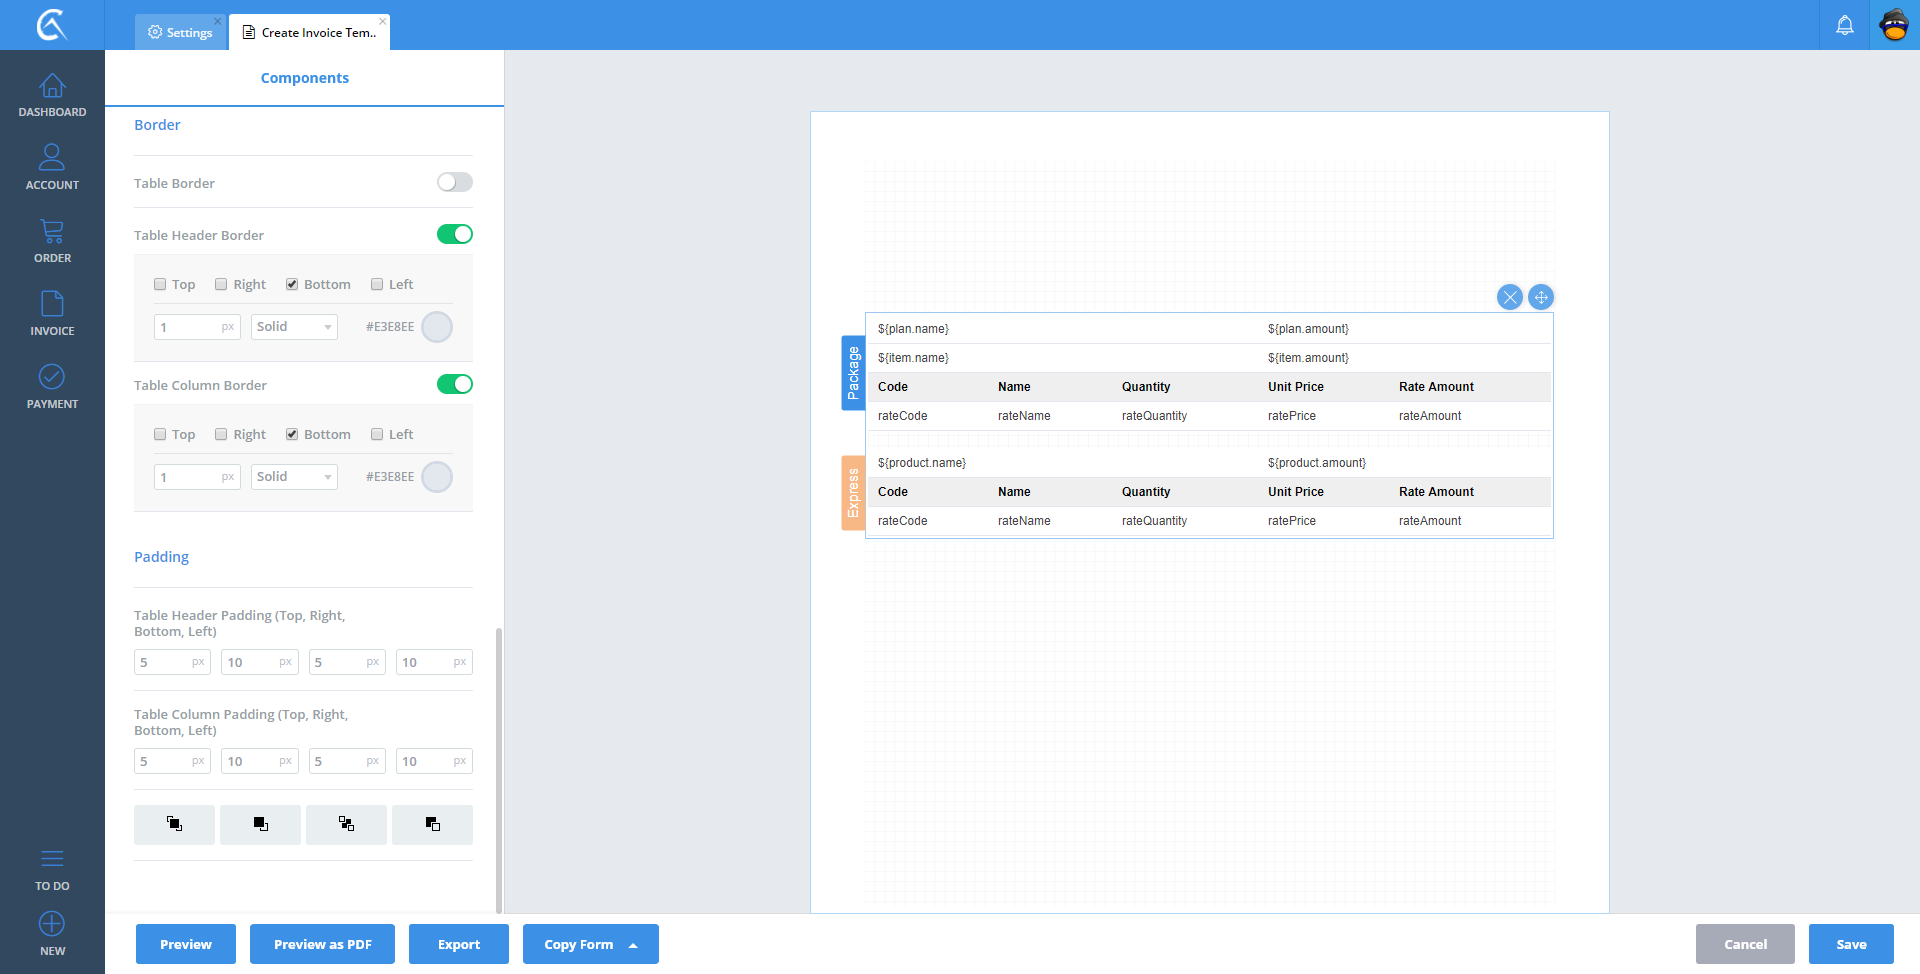
Task: Enable the Table Border toggle
Action: pyautogui.click(x=455, y=182)
